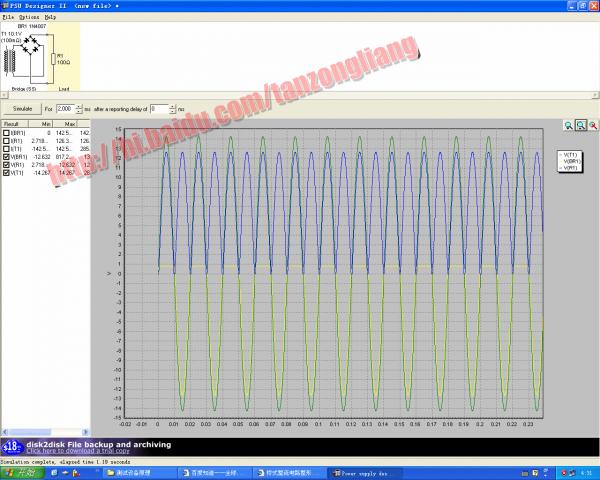600x480 pixels.
Task: Uncheck the V(T1) result checkbox
Action: (x=6, y=173)
